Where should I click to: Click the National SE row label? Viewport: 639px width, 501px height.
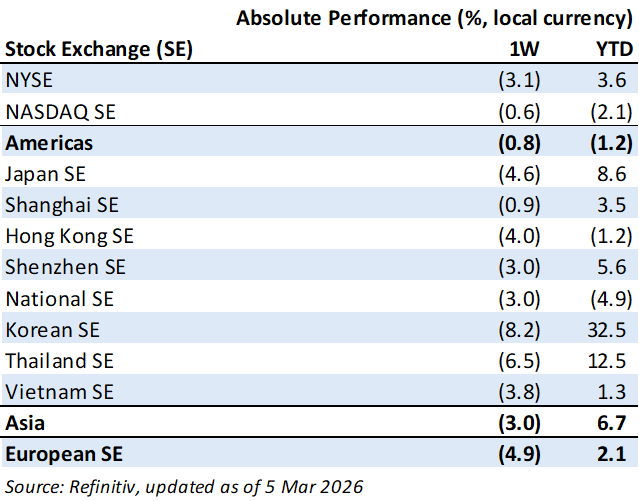click(60, 298)
